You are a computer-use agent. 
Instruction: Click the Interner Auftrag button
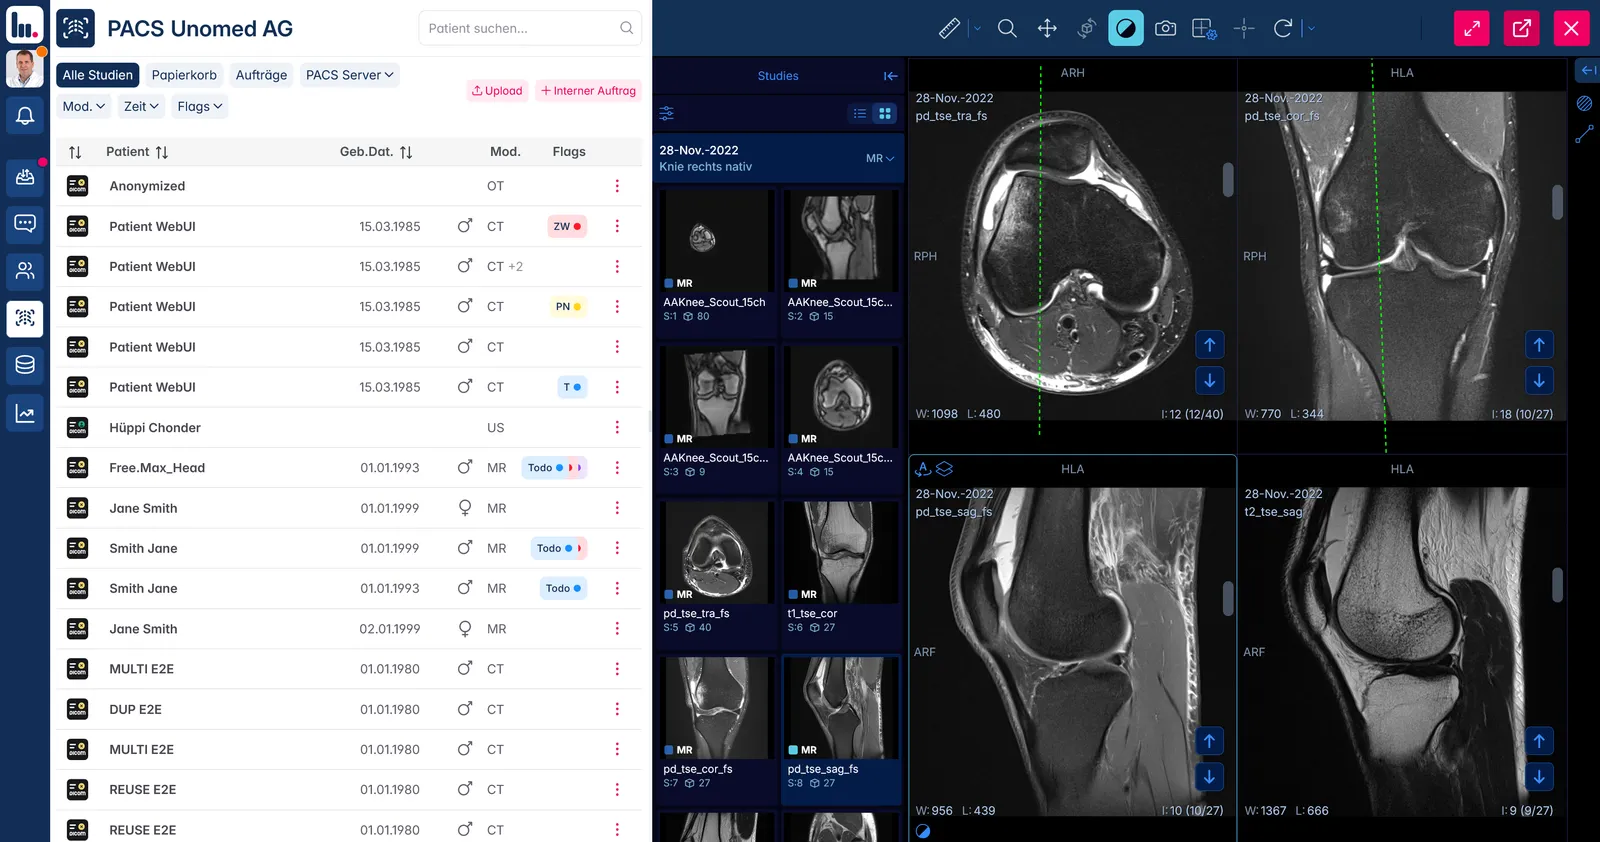[588, 91]
